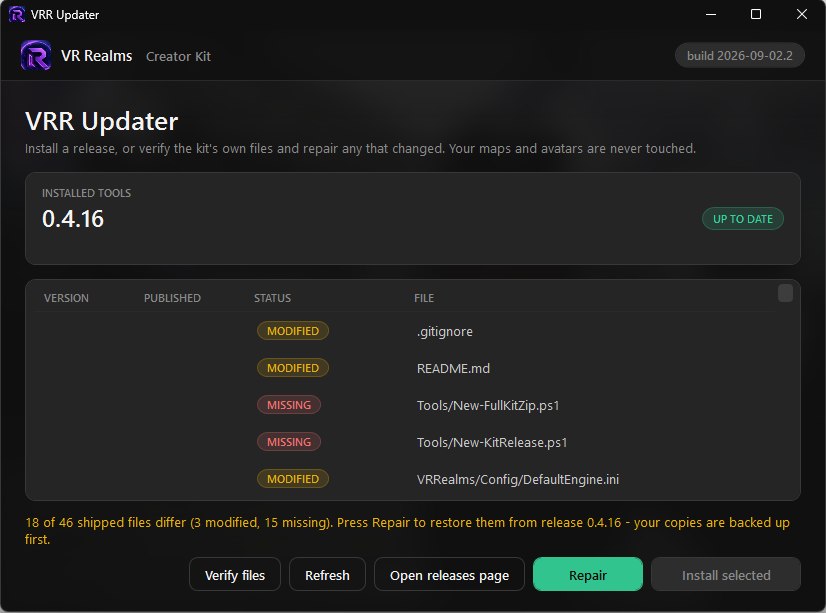Click MODIFIED badge beside README.md

293,368
